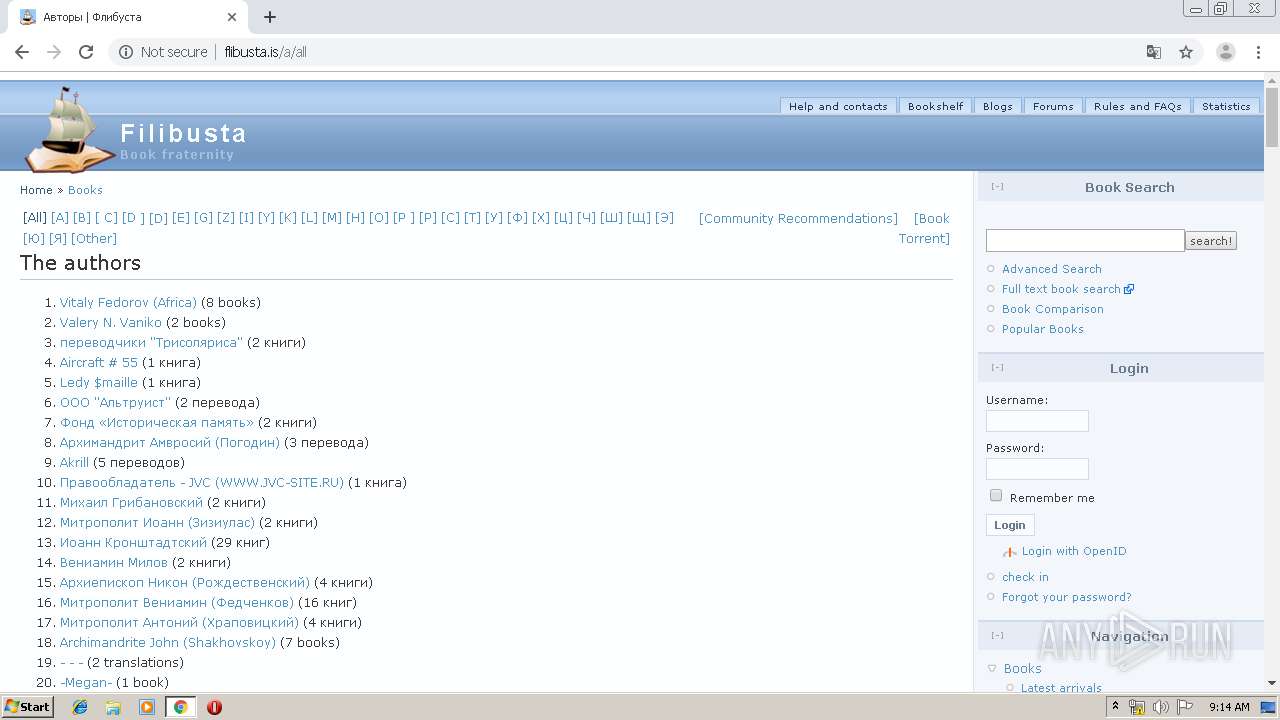Click the Not secure site info icon
Image resolution: width=1280 pixels, height=720 pixels.
[126, 52]
